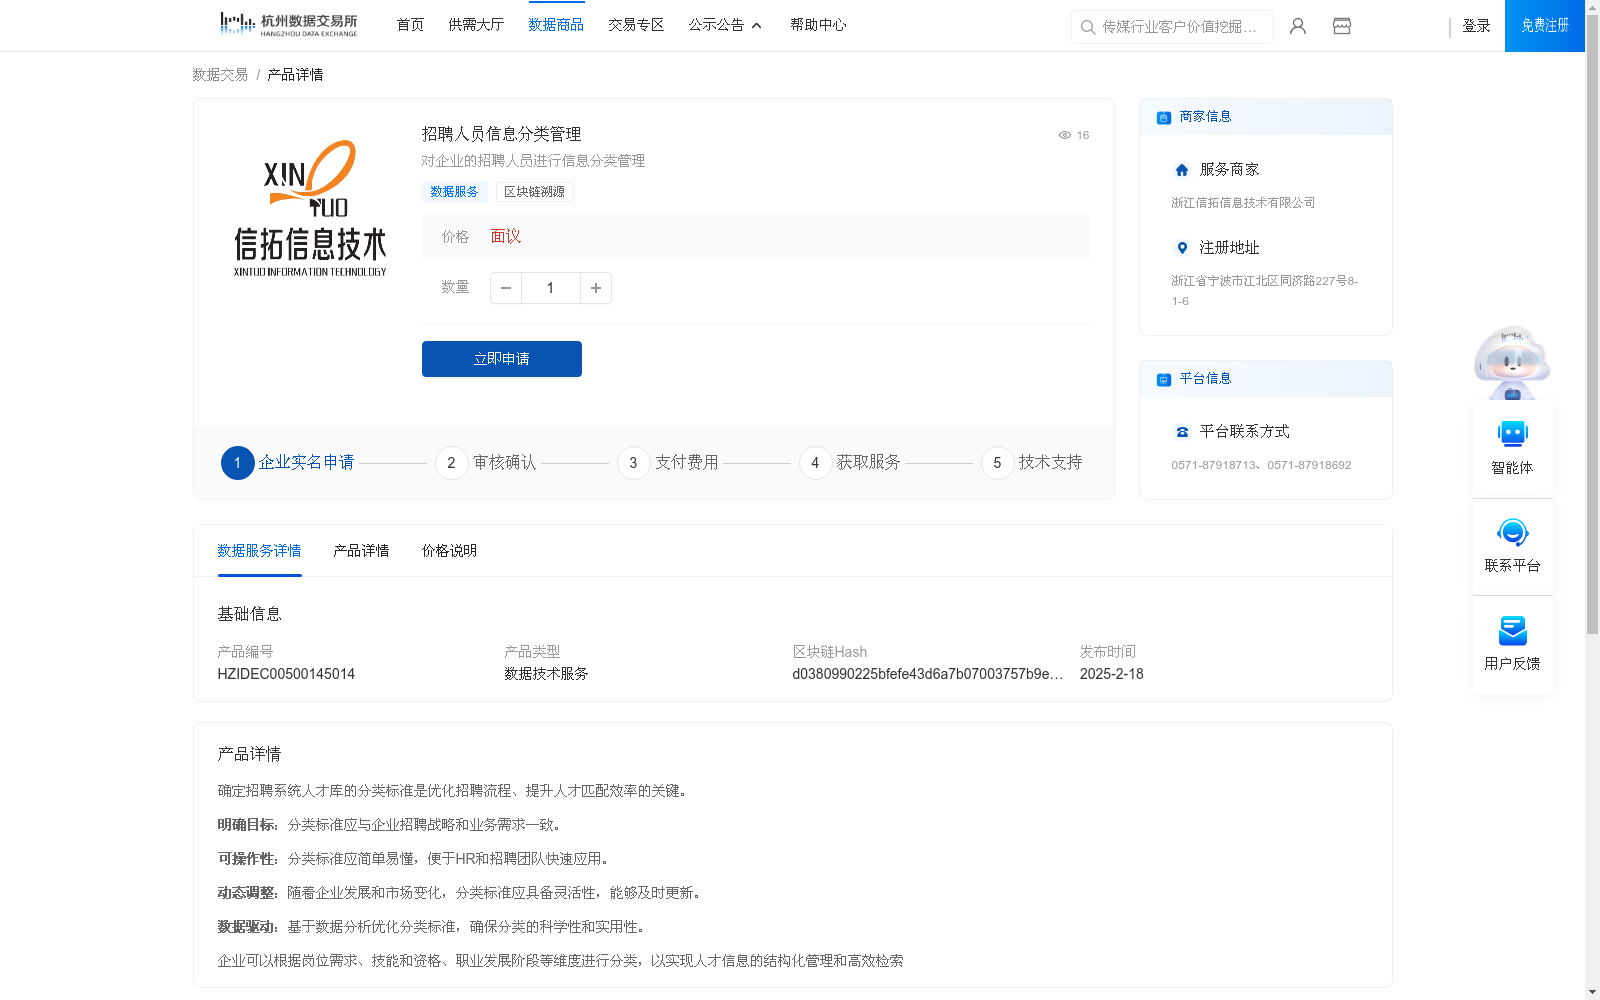
Task: Click the view count eye icon
Action: pos(1065,135)
